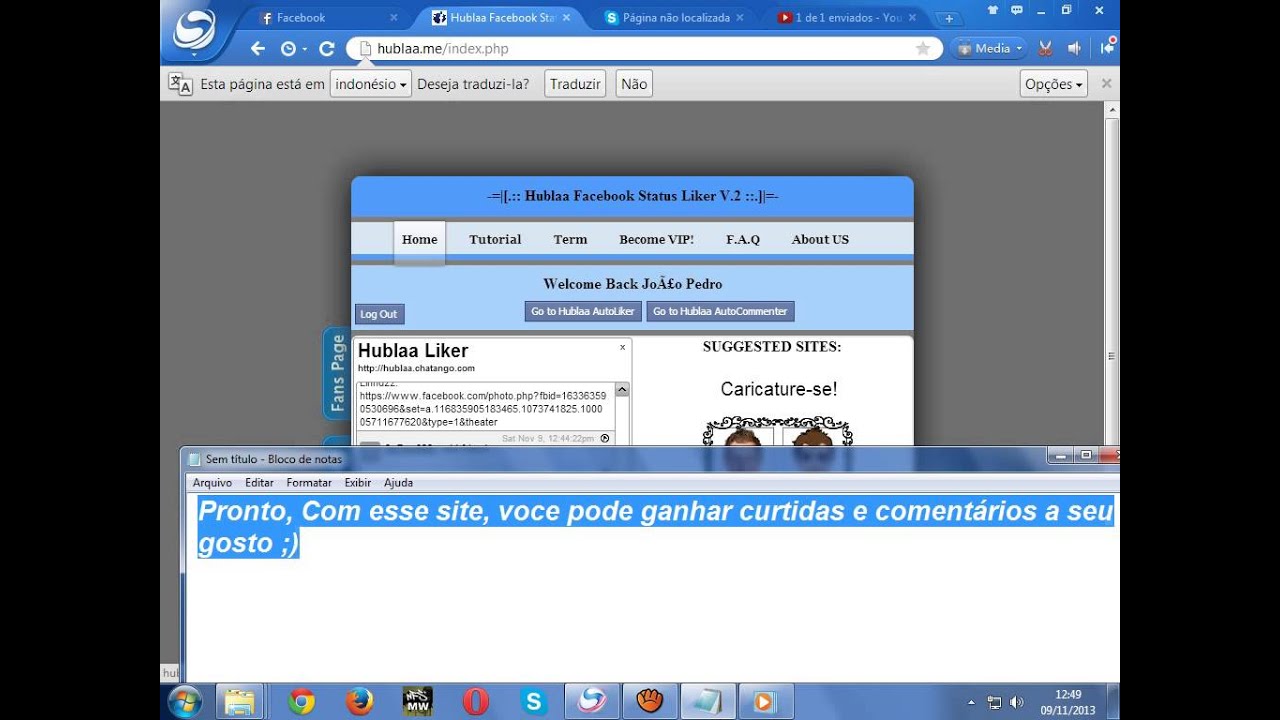Open Windows Explorer from the taskbar
Image resolution: width=1280 pixels, height=720 pixels.
(x=240, y=702)
